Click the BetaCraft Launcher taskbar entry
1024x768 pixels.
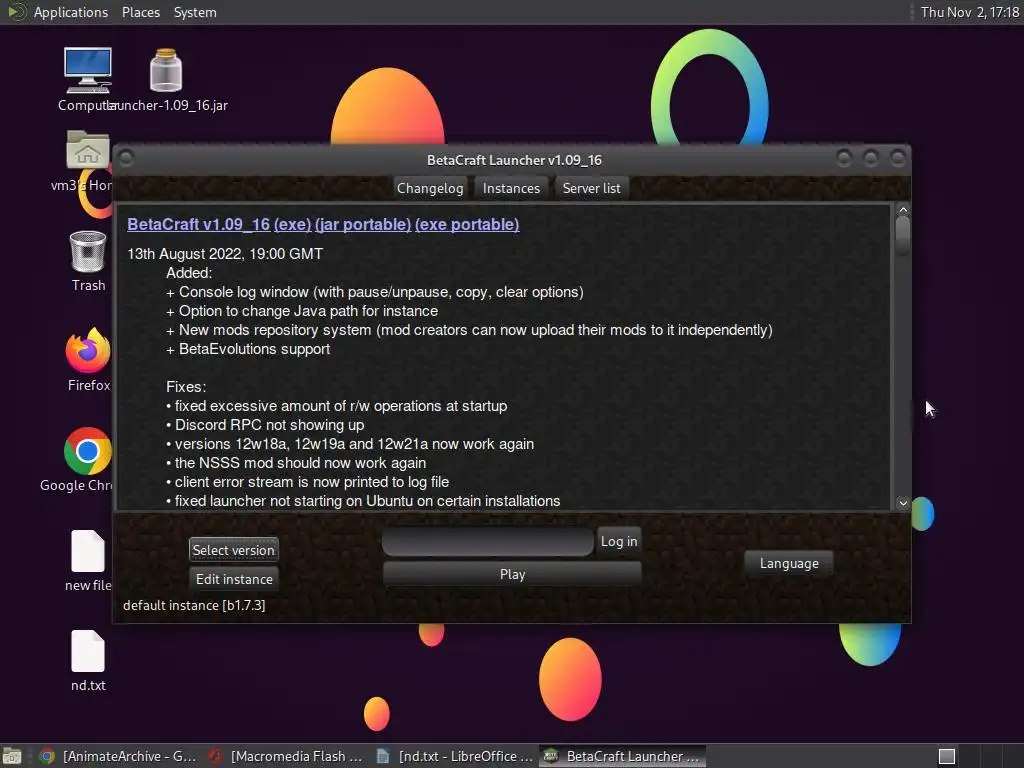point(622,756)
